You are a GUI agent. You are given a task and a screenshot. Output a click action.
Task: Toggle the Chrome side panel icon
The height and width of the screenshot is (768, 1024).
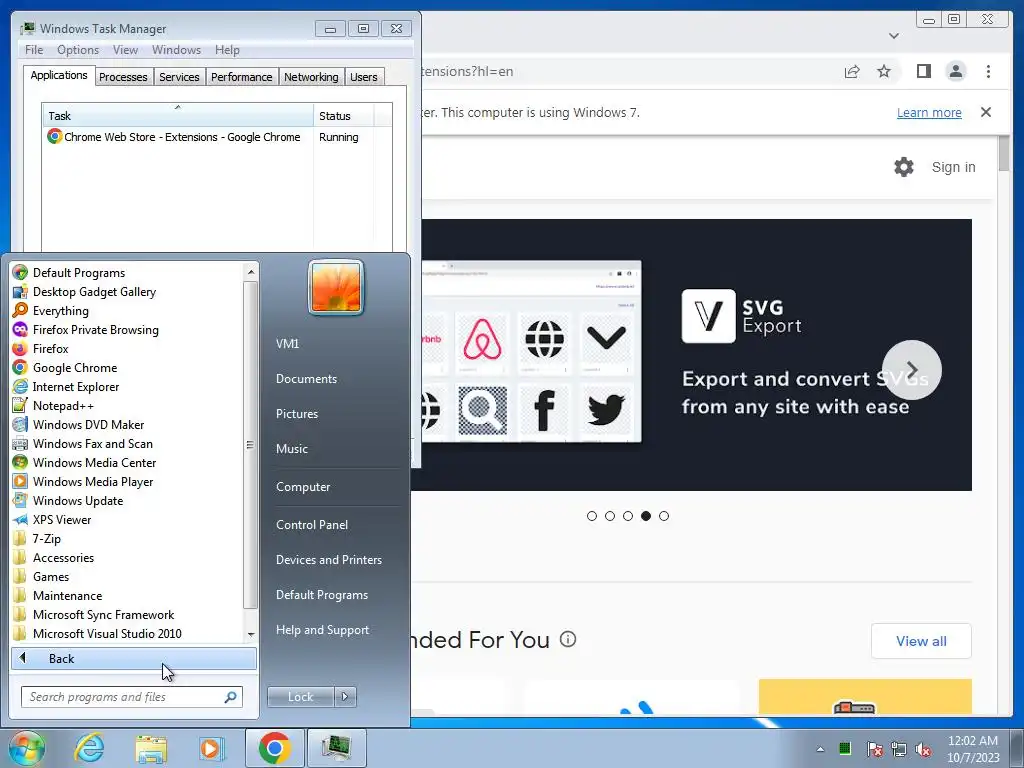pyautogui.click(x=923, y=71)
